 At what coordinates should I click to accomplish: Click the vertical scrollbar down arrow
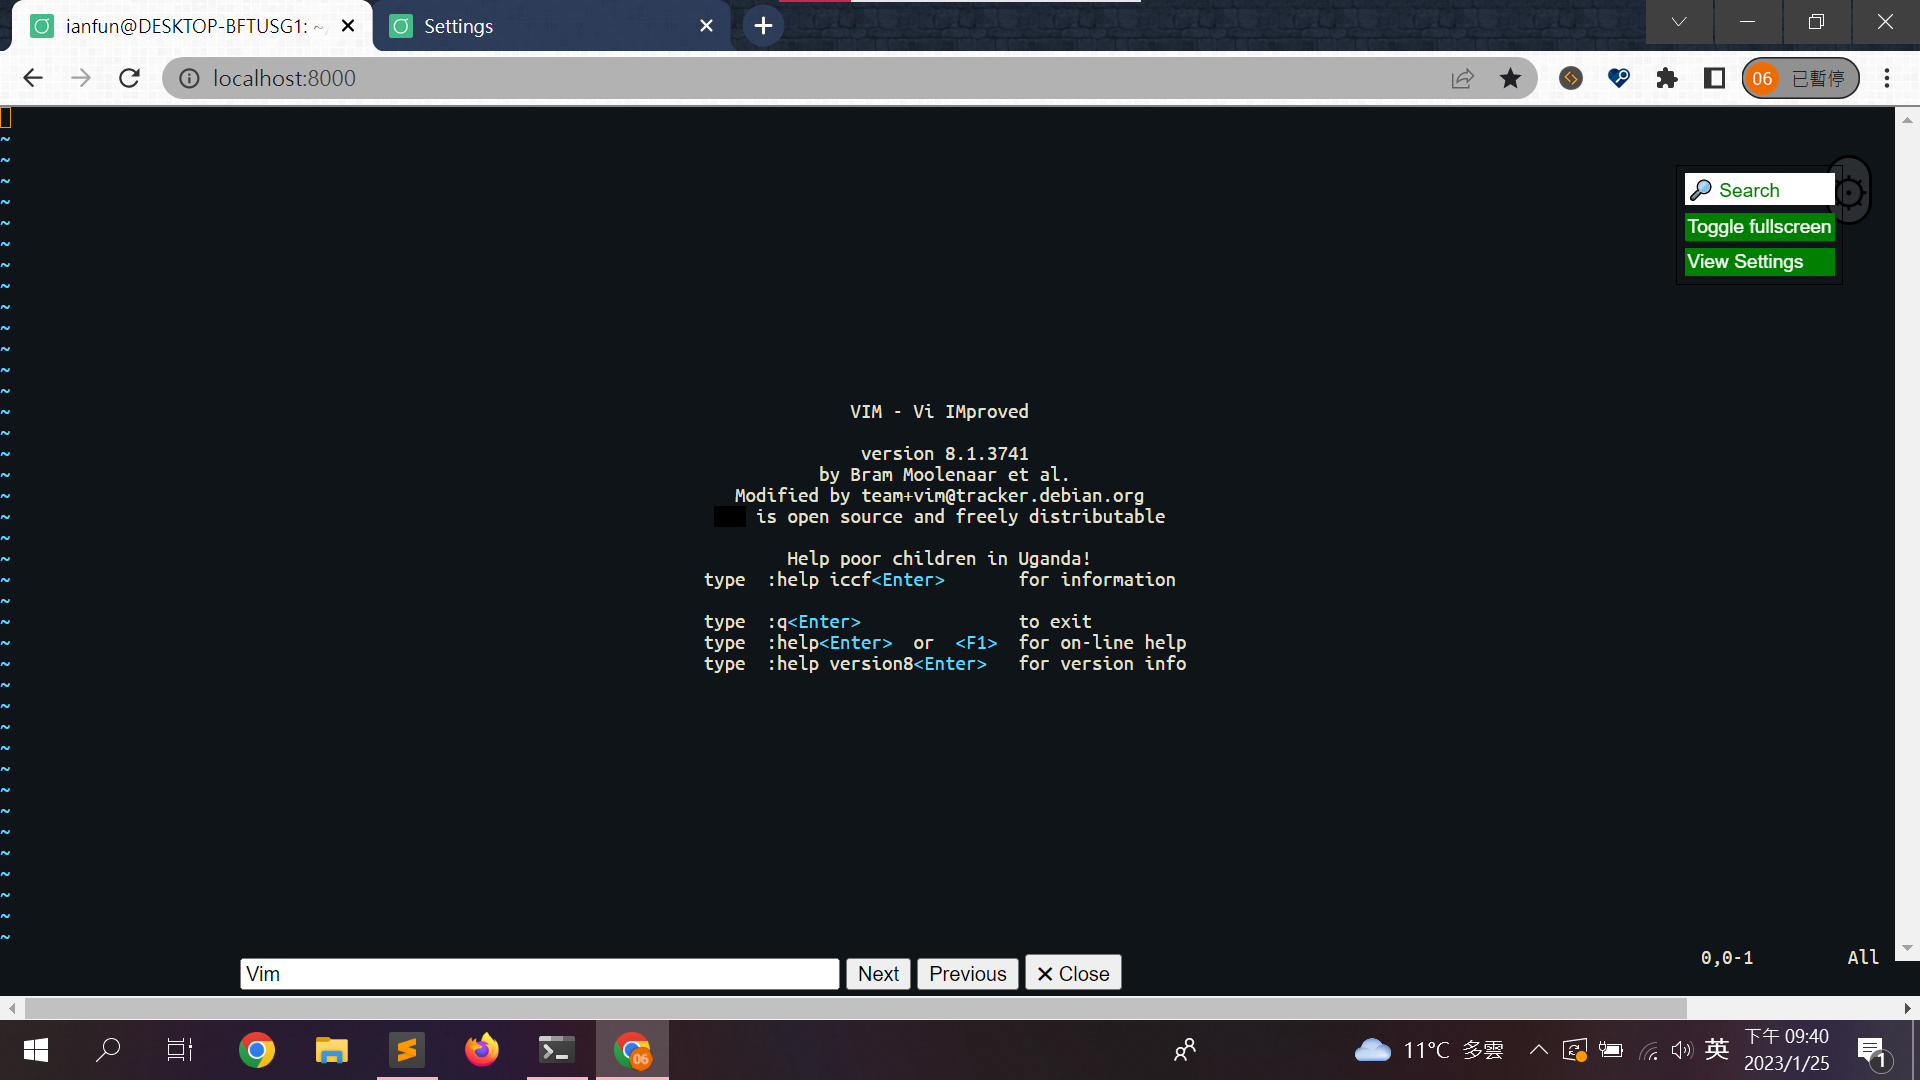point(1907,949)
